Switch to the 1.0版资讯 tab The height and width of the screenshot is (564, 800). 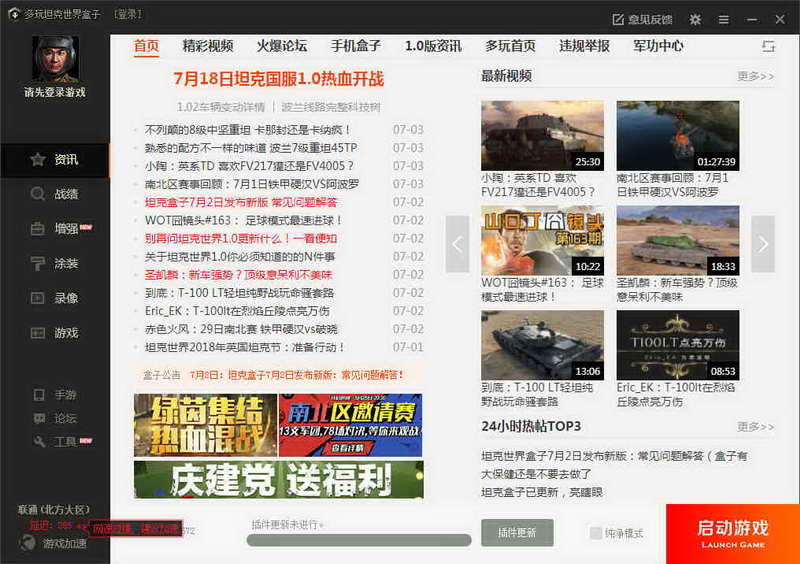433,46
